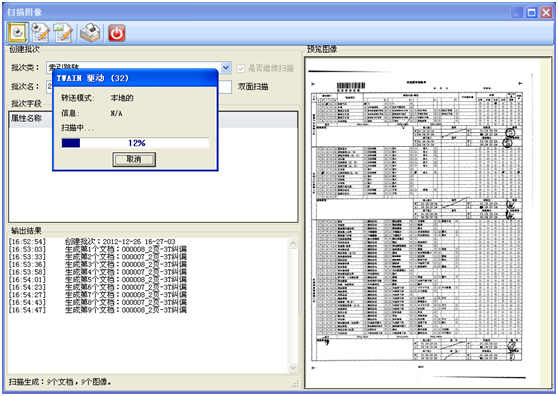Click the 信息 N/A value
Screen dimensions: 558x396
[116, 113]
